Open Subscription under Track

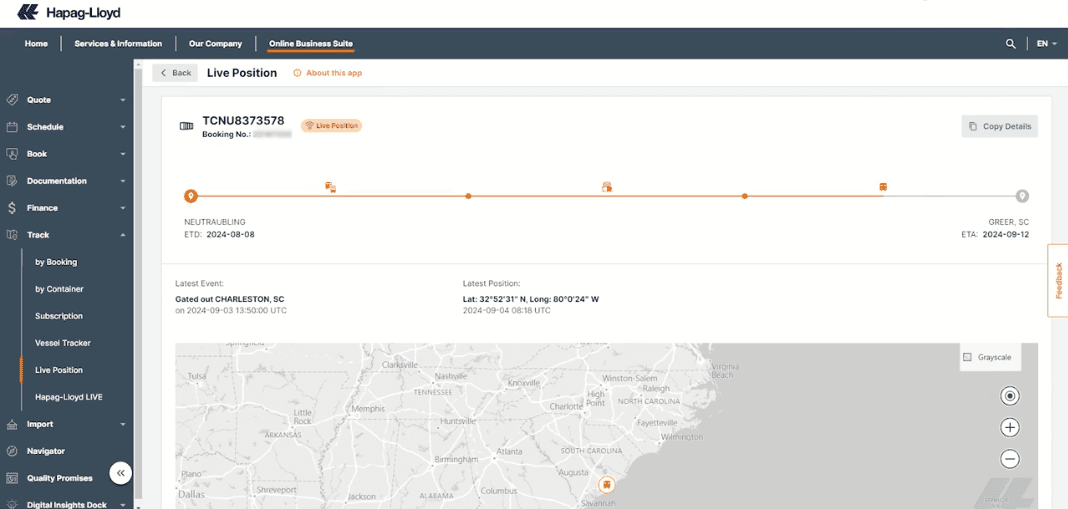tap(59, 316)
